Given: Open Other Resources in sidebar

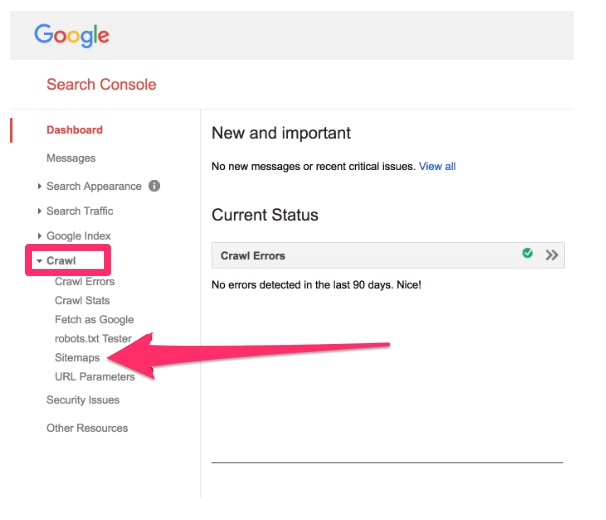Looking at the screenshot, I should pos(87,428).
